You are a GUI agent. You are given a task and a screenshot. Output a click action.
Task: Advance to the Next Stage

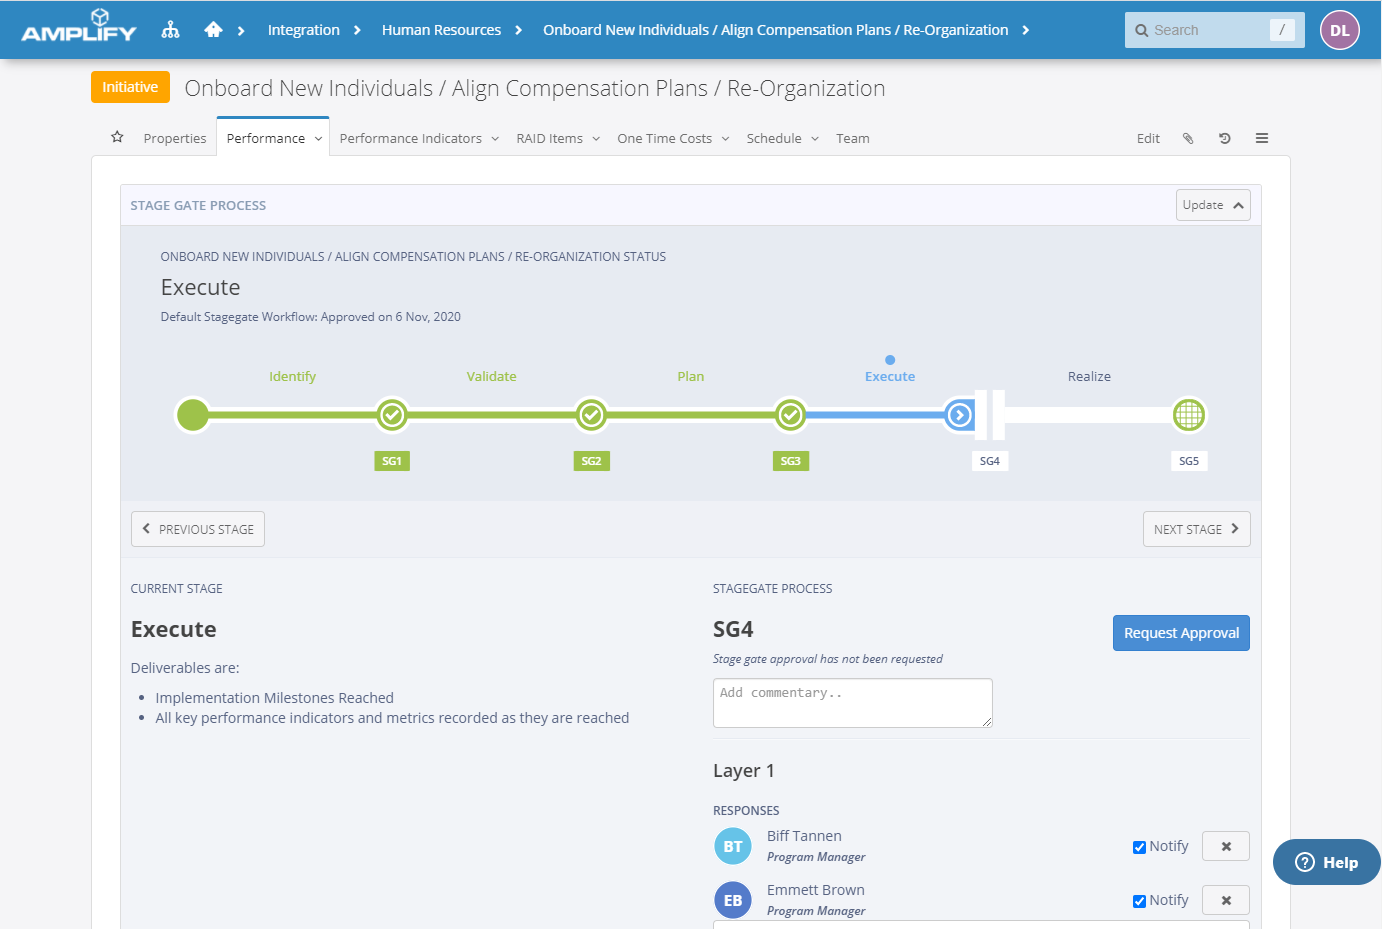[1197, 529]
